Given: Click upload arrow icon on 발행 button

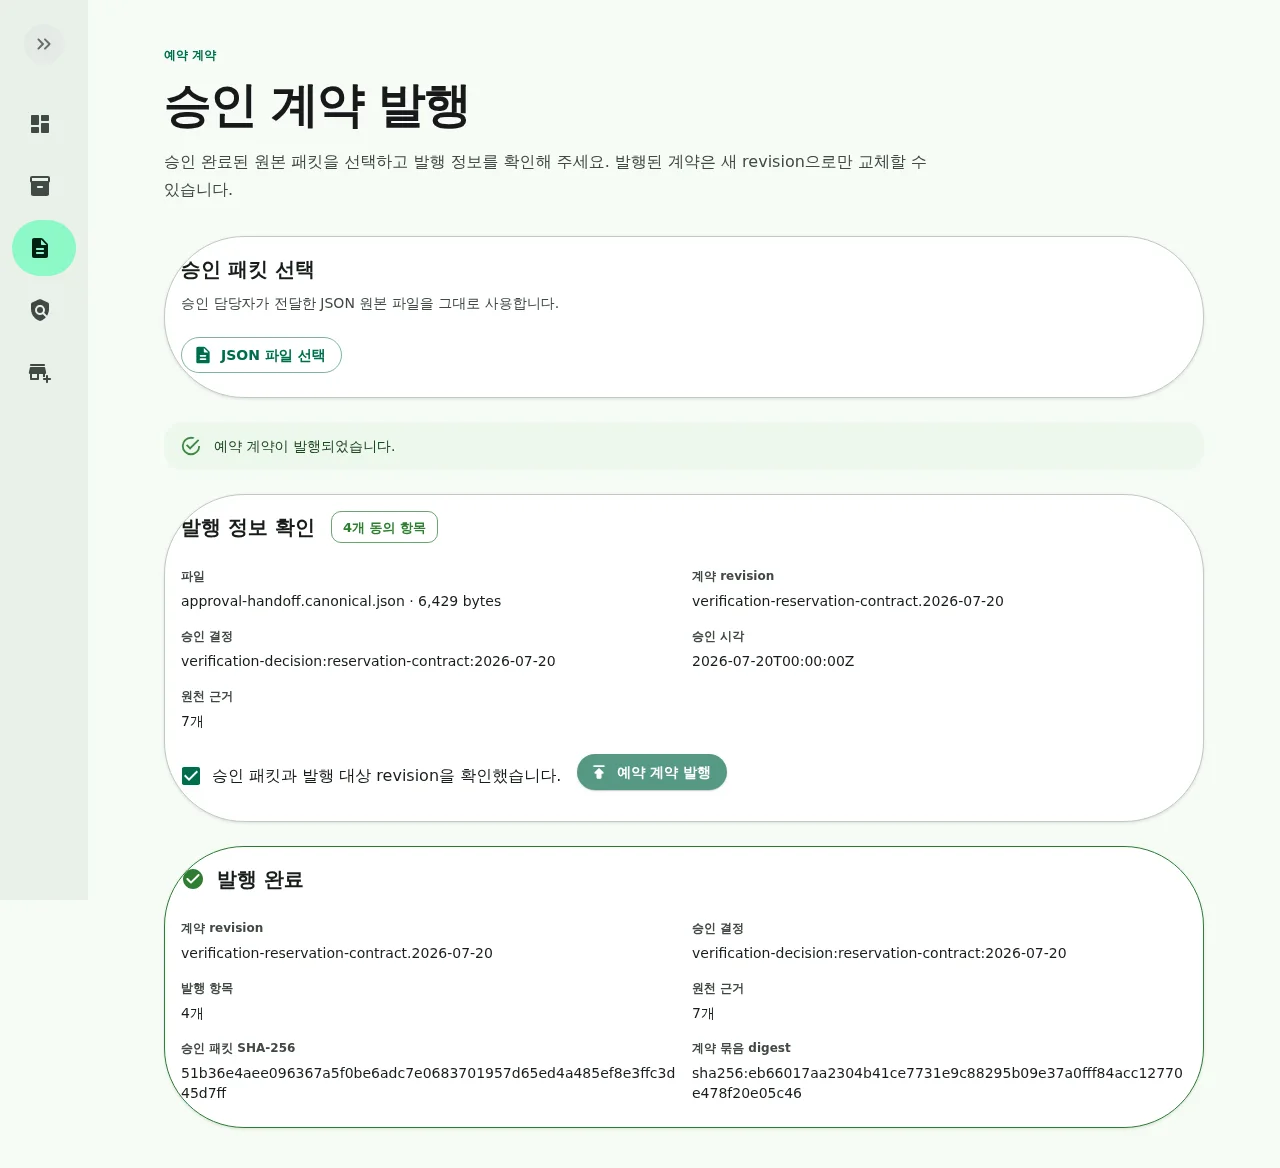Looking at the screenshot, I should coord(599,772).
